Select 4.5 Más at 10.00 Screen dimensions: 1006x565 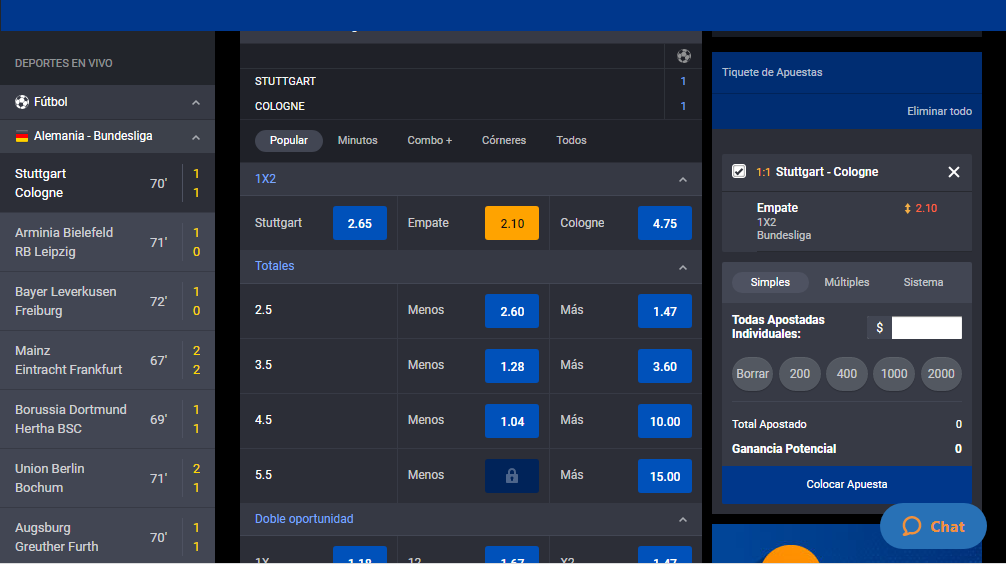(665, 421)
